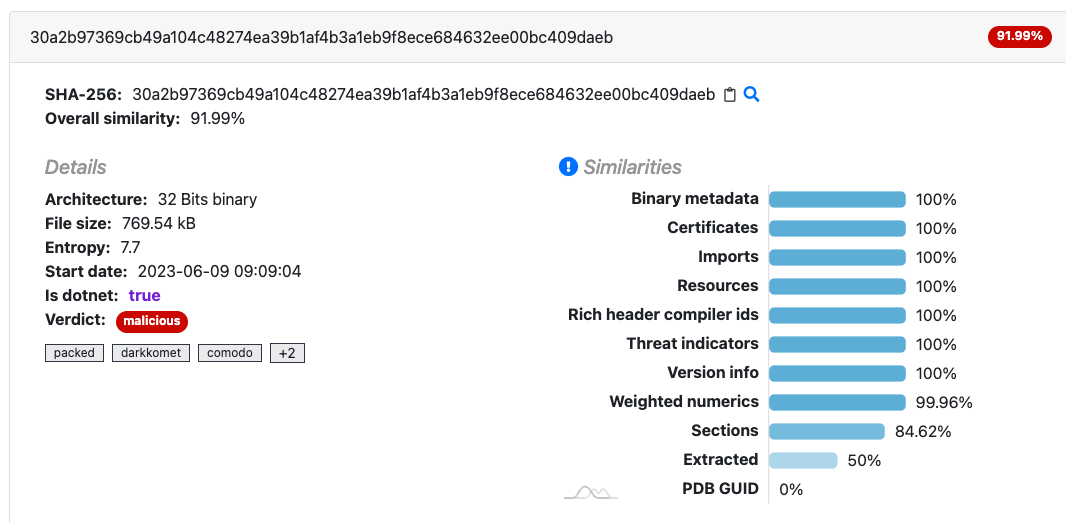Click the PDB GUID label

[720, 488]
